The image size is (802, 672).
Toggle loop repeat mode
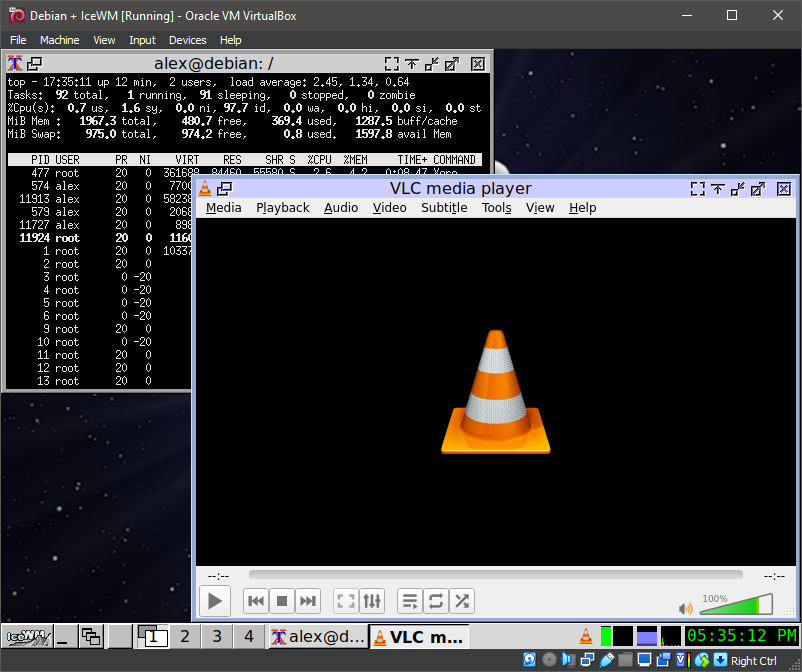tap(436, 601)
